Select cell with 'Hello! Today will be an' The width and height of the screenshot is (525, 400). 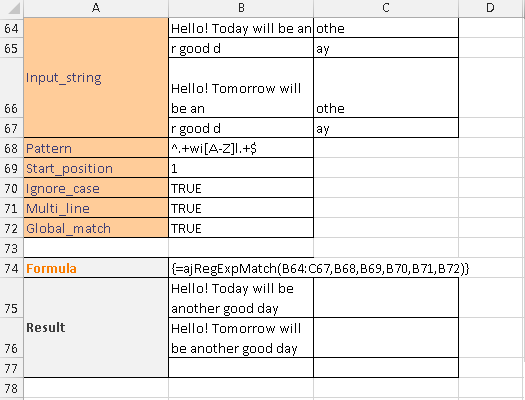pyautogui.click(x=241, y=28)
